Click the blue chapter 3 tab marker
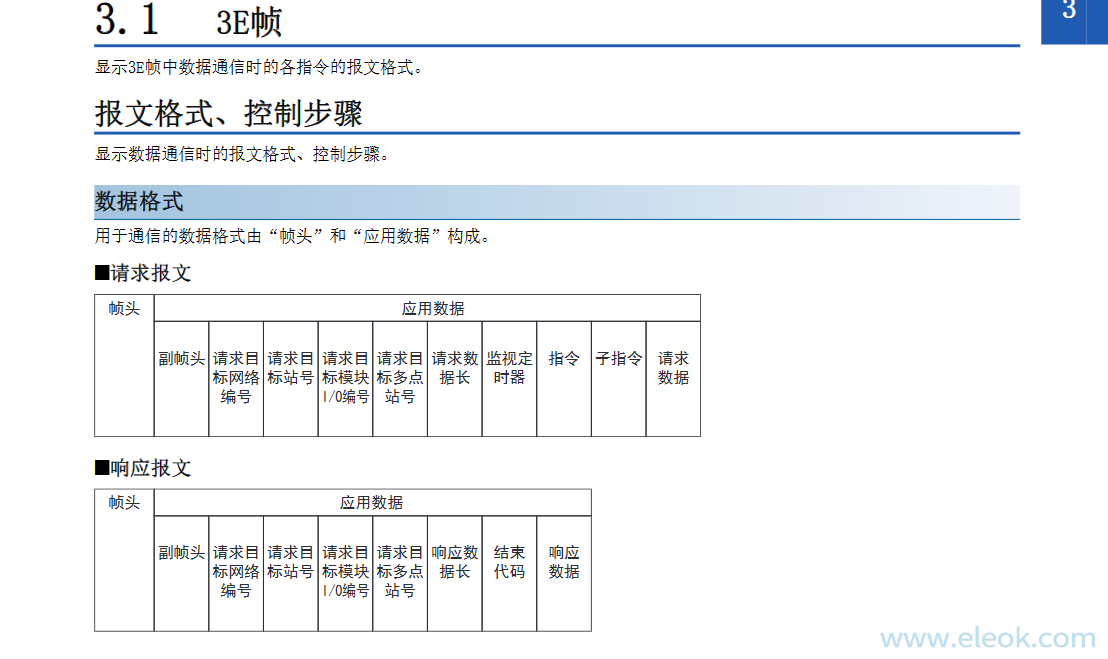1108x659 pixels. click(x=1073, y=18)
